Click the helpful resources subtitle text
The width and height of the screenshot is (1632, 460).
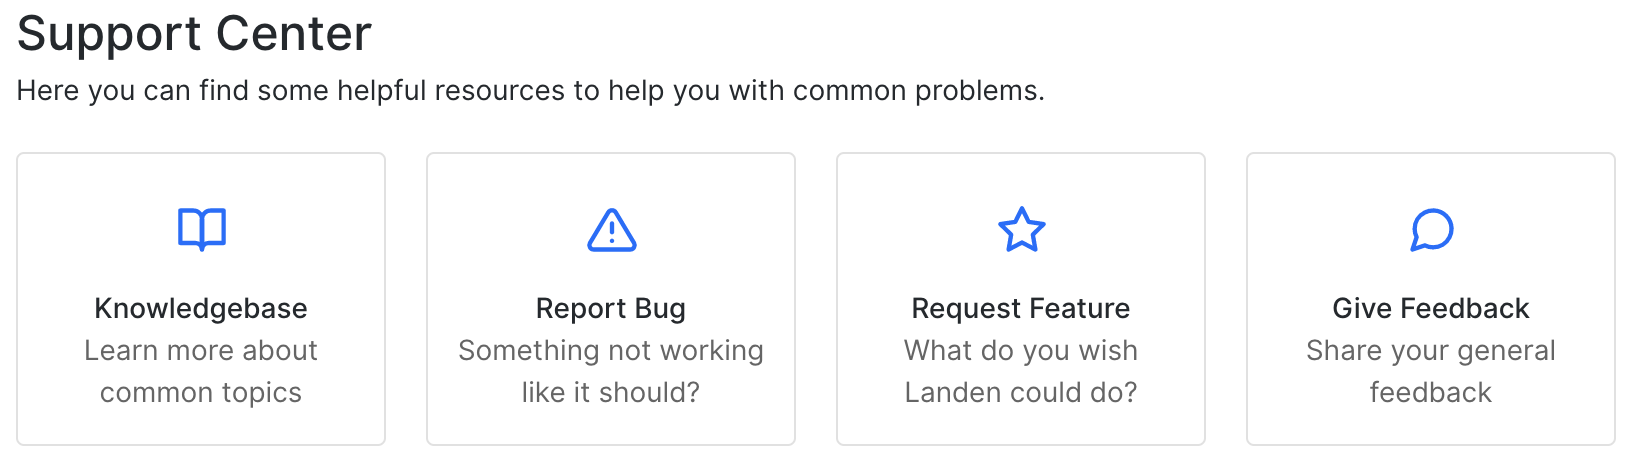pyautogui.click(x=531, y=91)
